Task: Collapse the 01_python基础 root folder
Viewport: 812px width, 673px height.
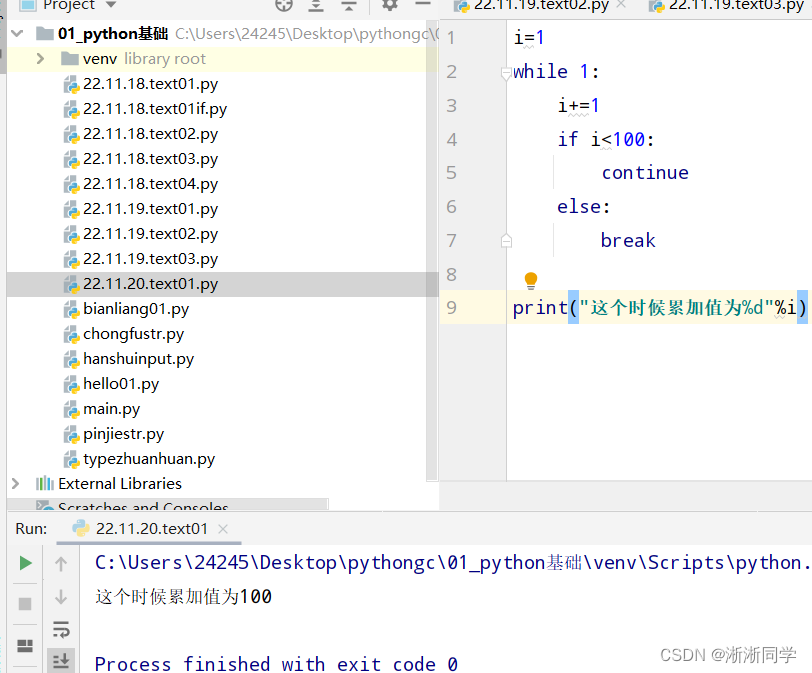Action: (x=17, y=34)
